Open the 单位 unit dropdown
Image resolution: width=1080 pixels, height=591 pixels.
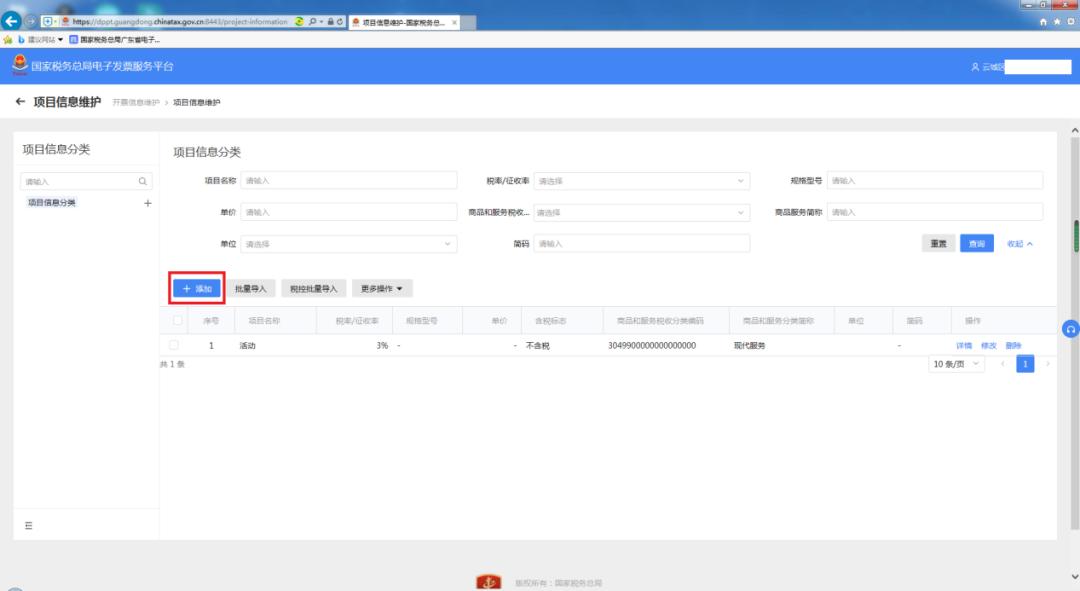(349, 244)
